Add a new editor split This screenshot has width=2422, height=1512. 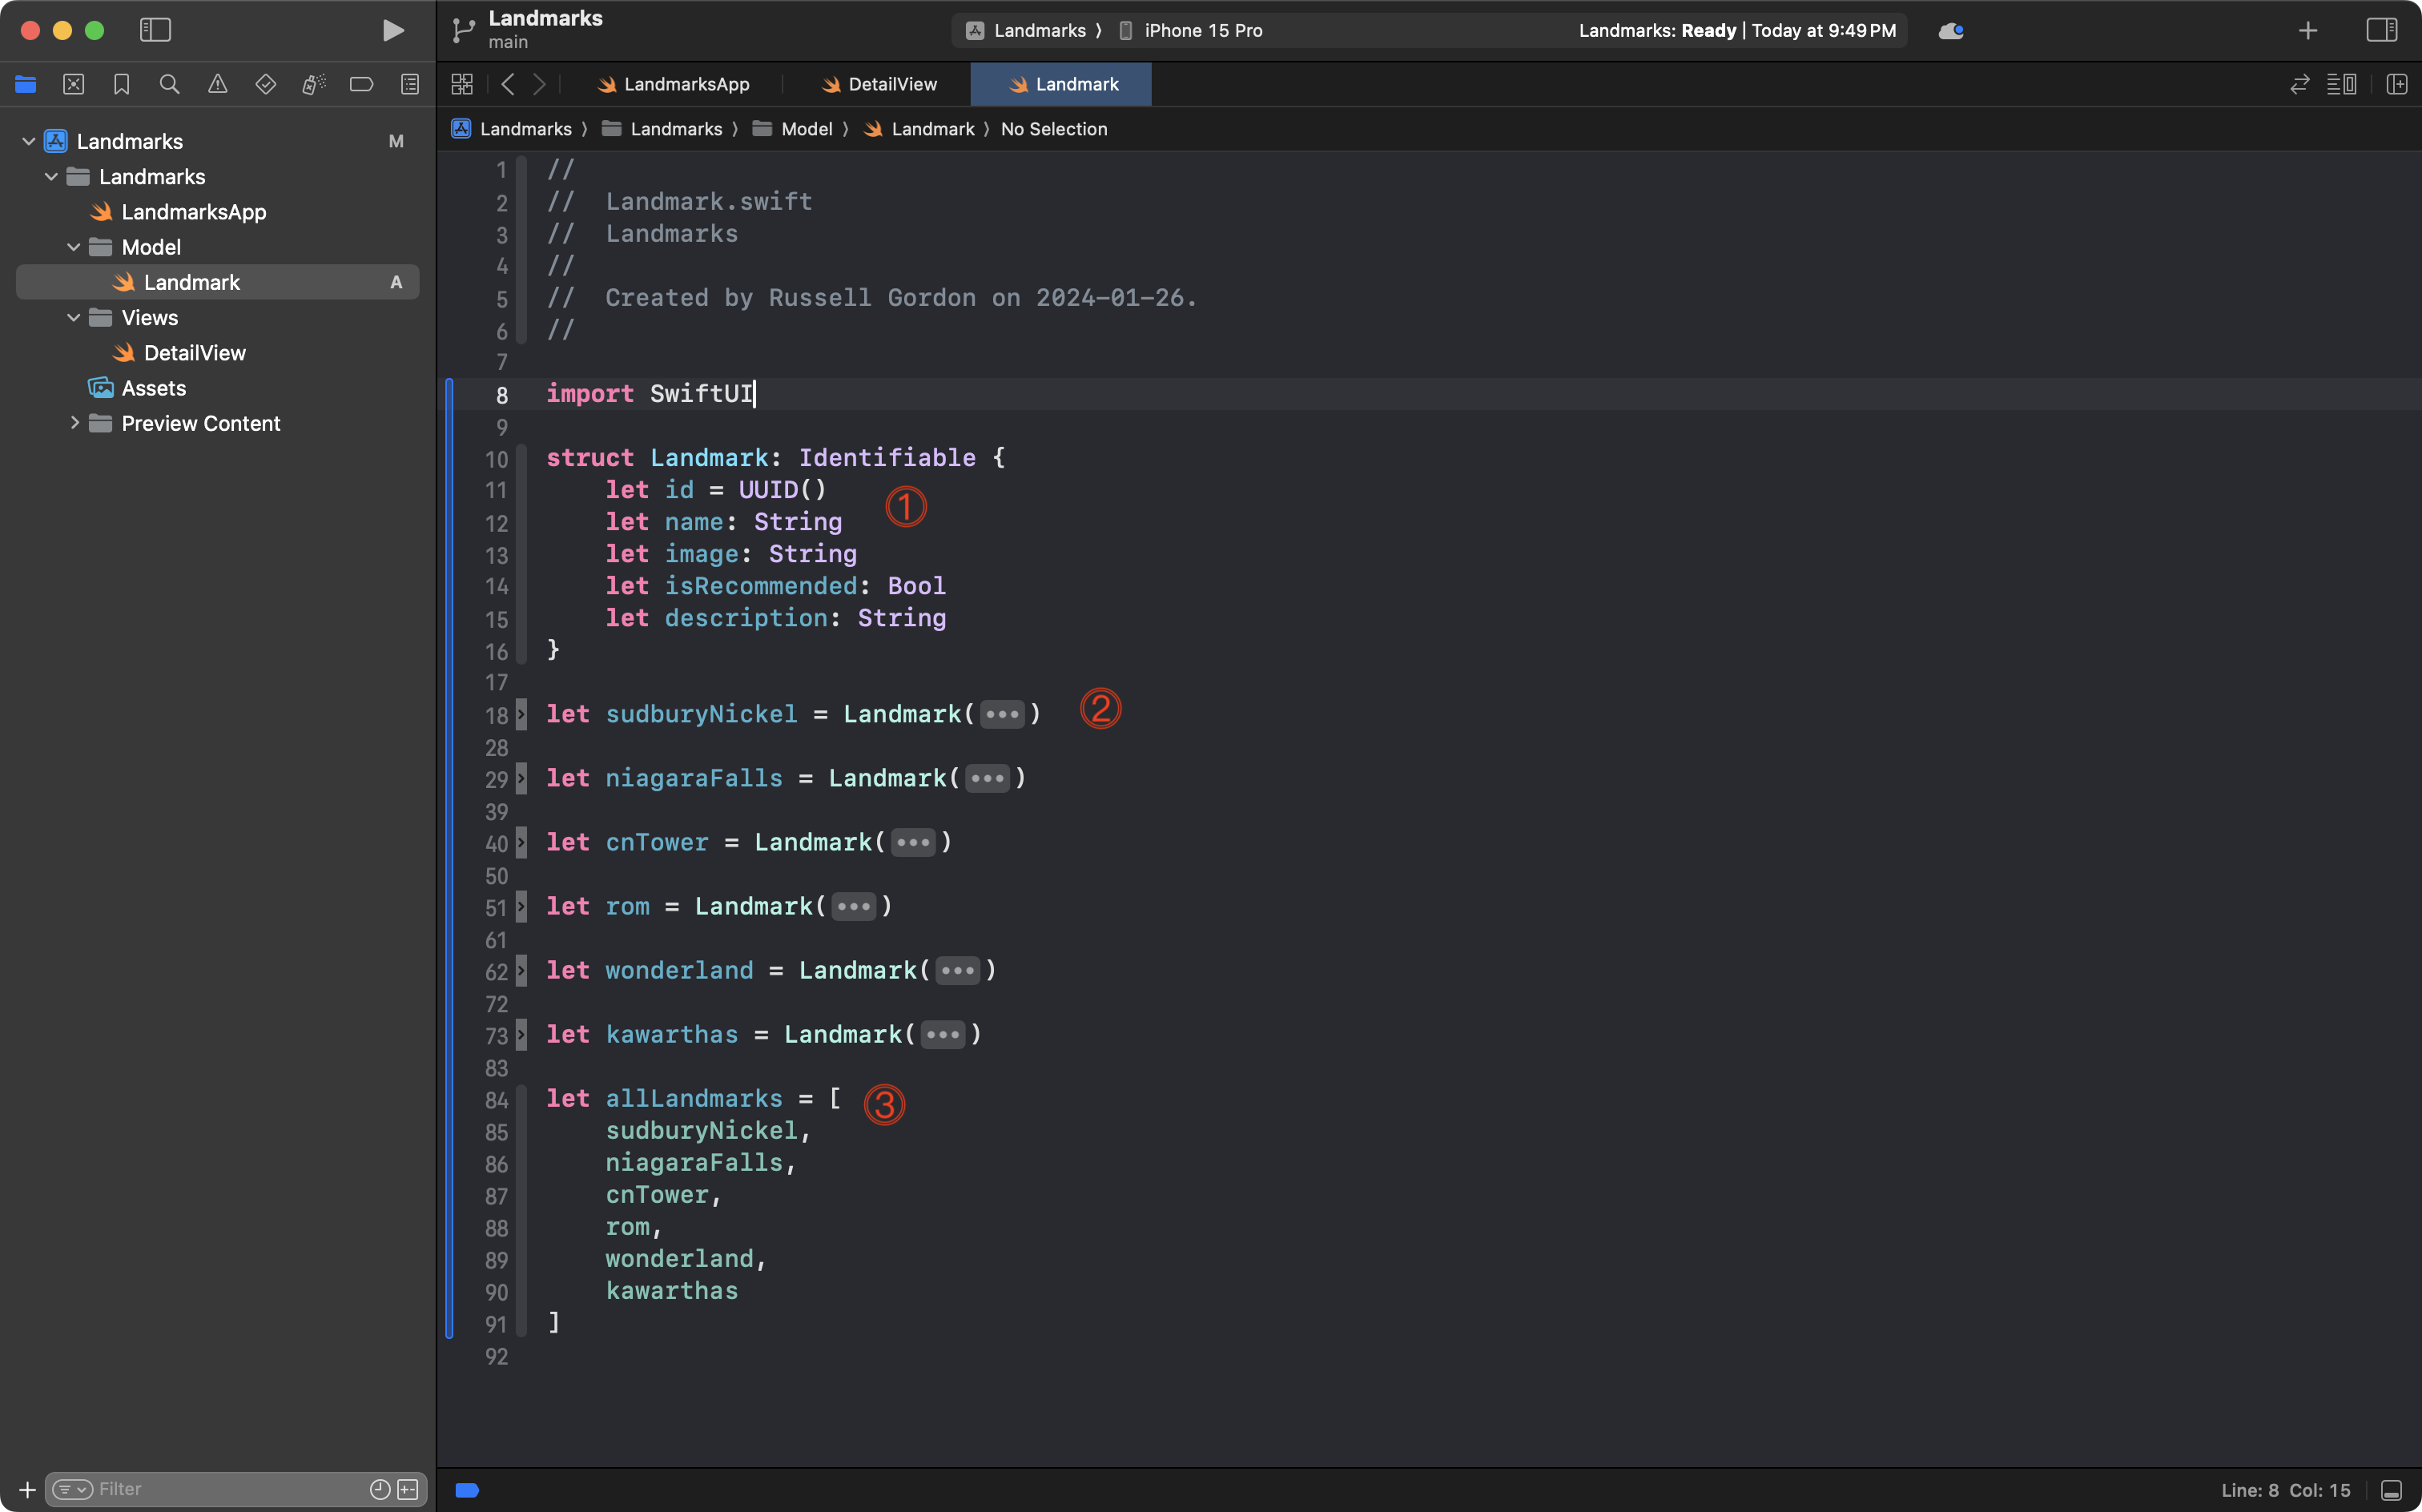coord(2398,84)
